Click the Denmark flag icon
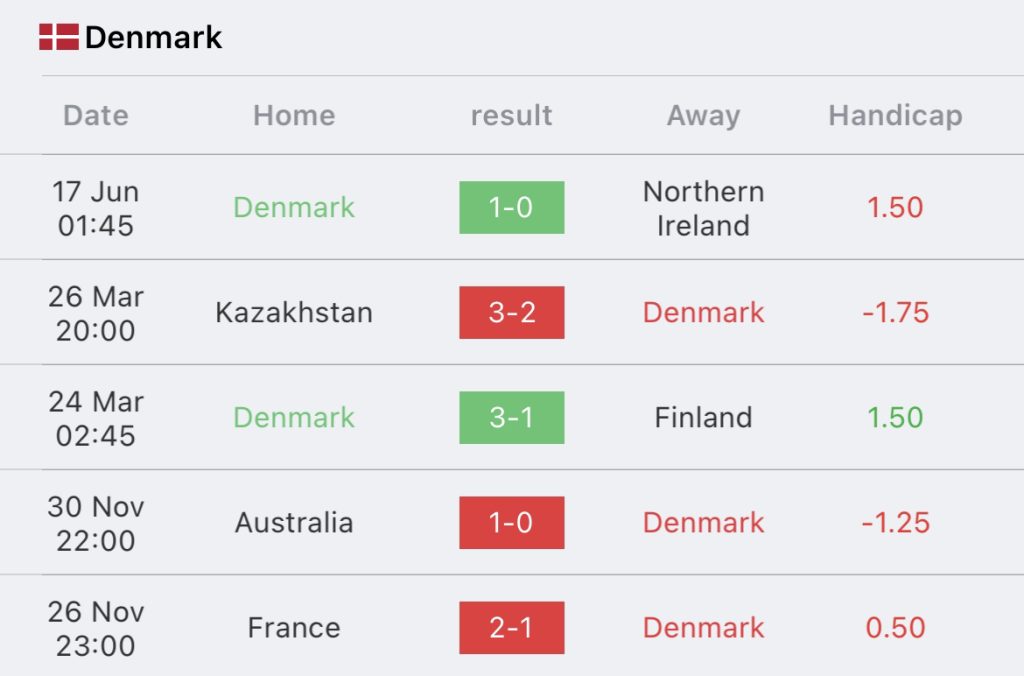This screenshot has height=676, width=1024. [59, 37]
